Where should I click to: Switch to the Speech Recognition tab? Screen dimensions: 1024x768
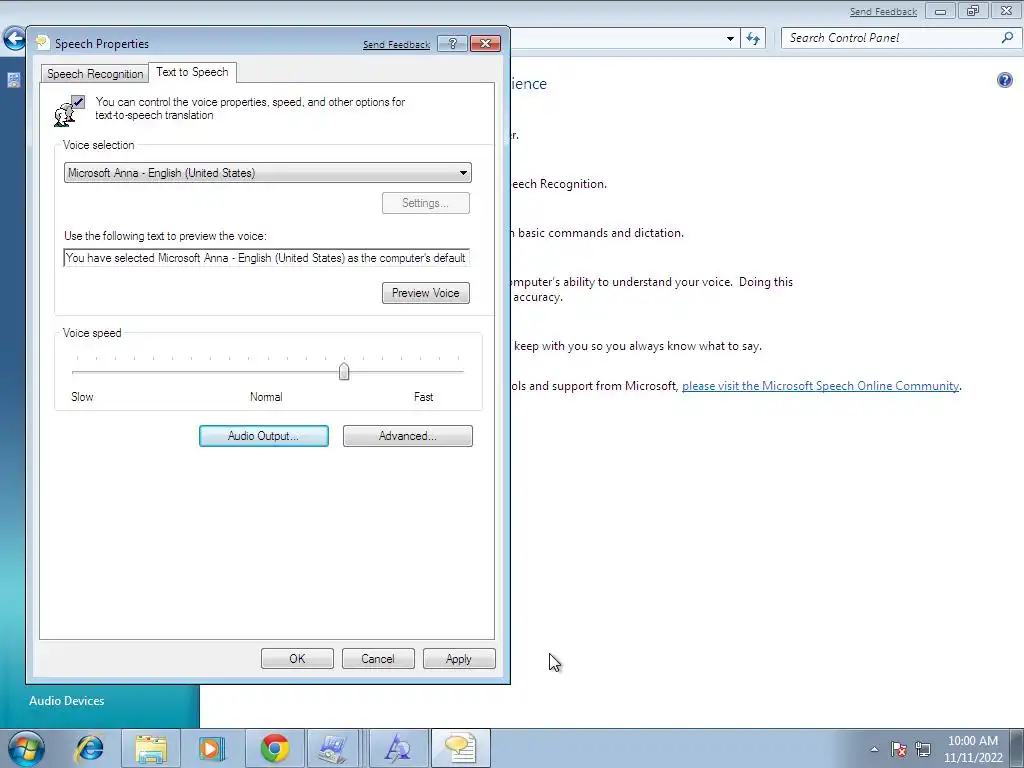[x=95, y=74]
